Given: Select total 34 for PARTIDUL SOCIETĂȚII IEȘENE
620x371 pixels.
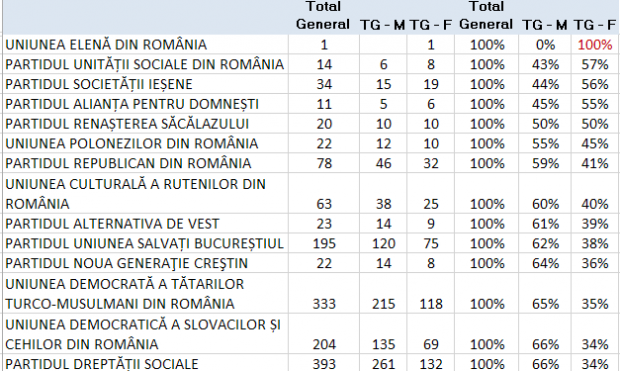Looking at the screenshot, I should (324, 84).
